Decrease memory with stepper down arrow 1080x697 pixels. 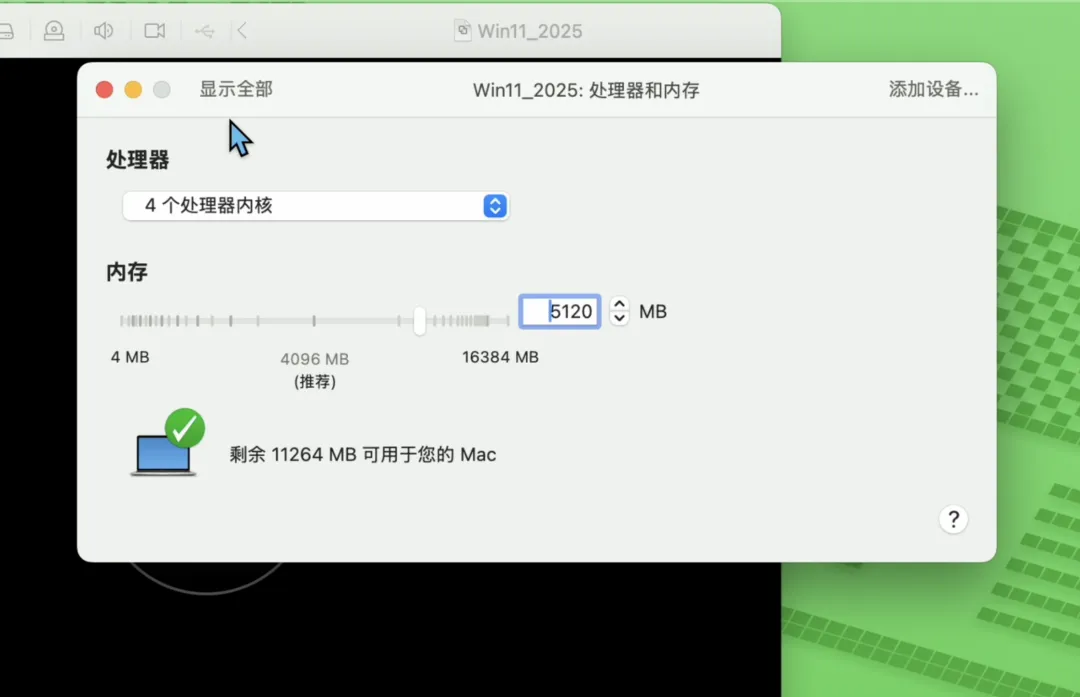point(619,318)
